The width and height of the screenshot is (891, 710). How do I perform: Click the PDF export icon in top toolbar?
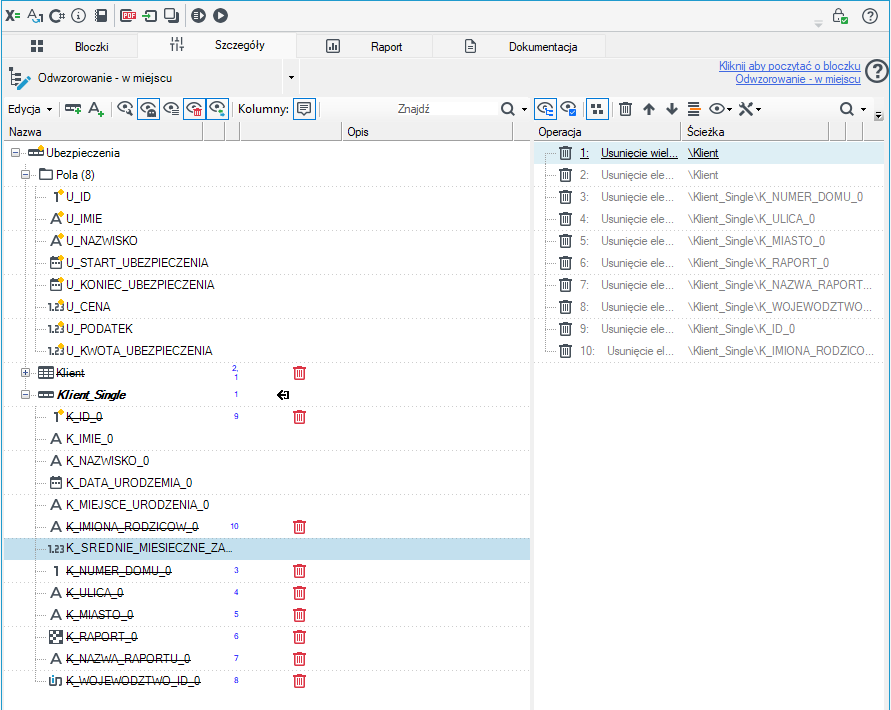click(x=128, y=15)
